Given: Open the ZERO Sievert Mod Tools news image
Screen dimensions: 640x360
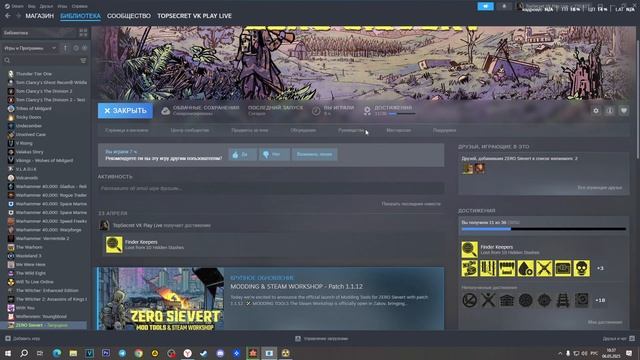Looking at the screenshot, I should [x=160, y=299].
